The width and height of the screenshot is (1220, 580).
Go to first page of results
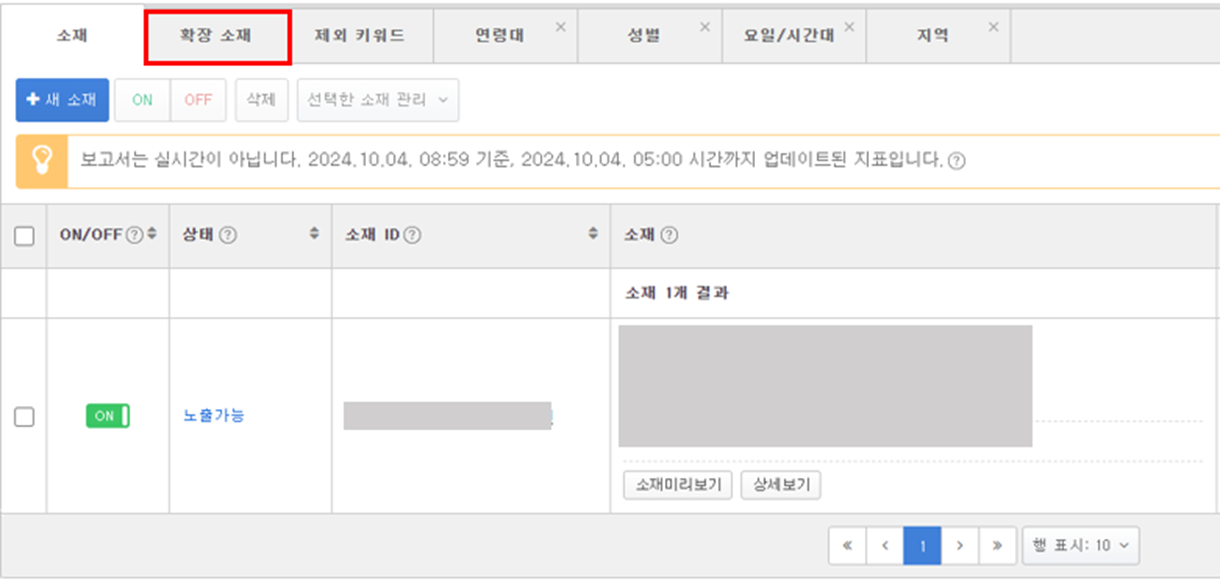(848, 546)
